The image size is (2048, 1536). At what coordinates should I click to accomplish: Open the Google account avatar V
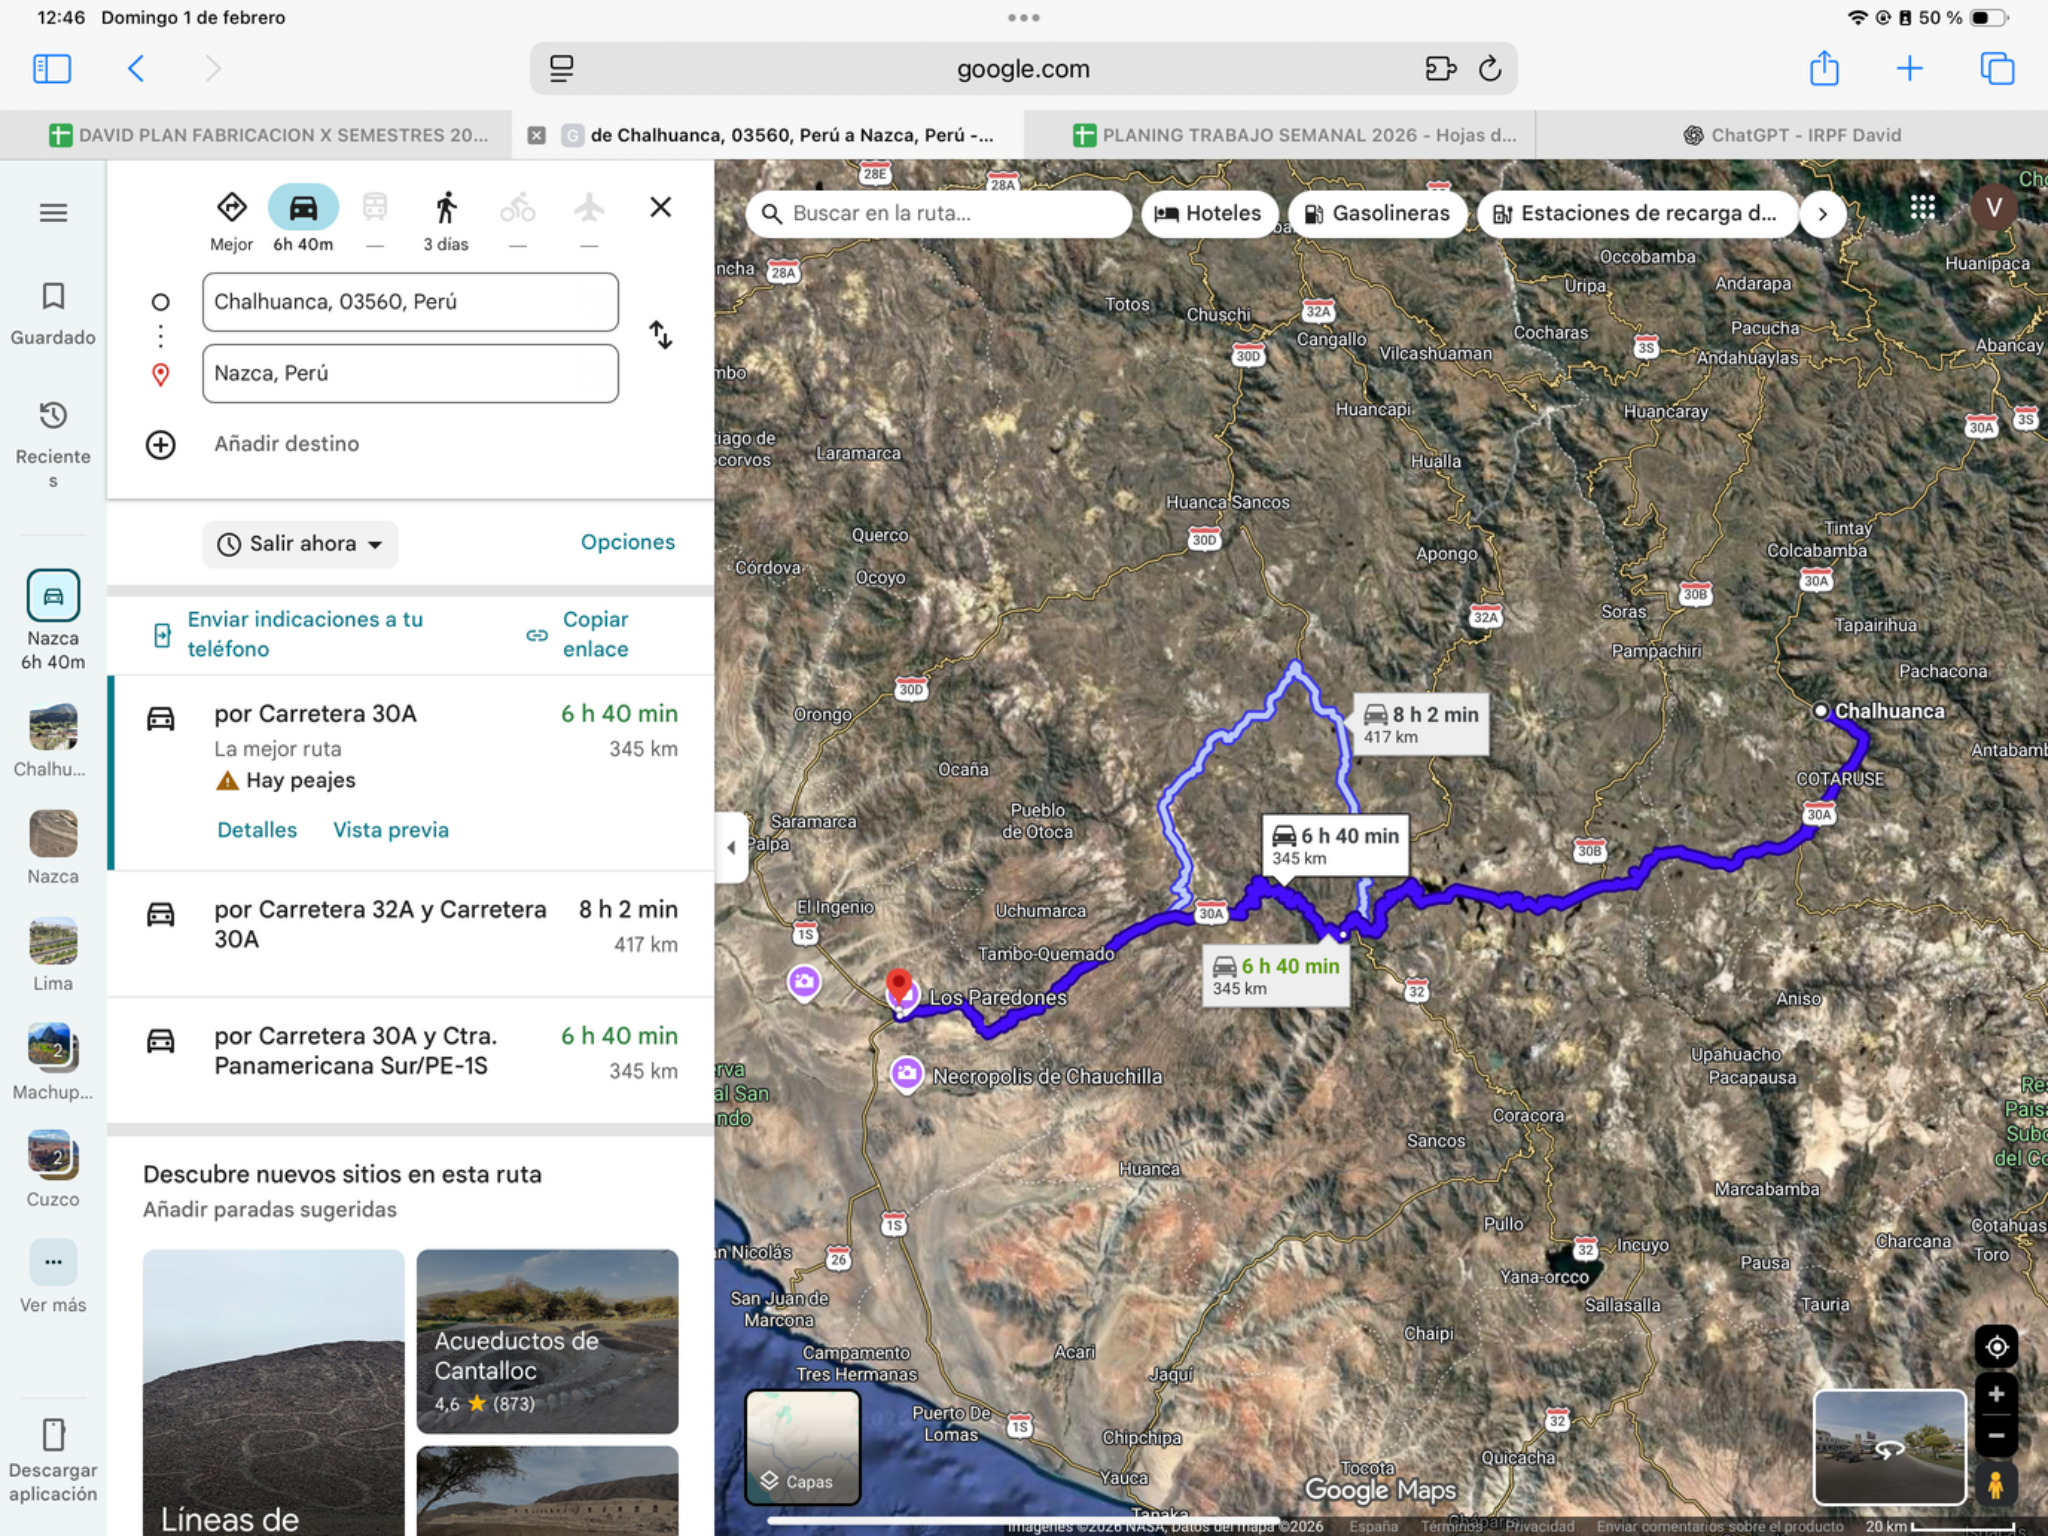1994,207
